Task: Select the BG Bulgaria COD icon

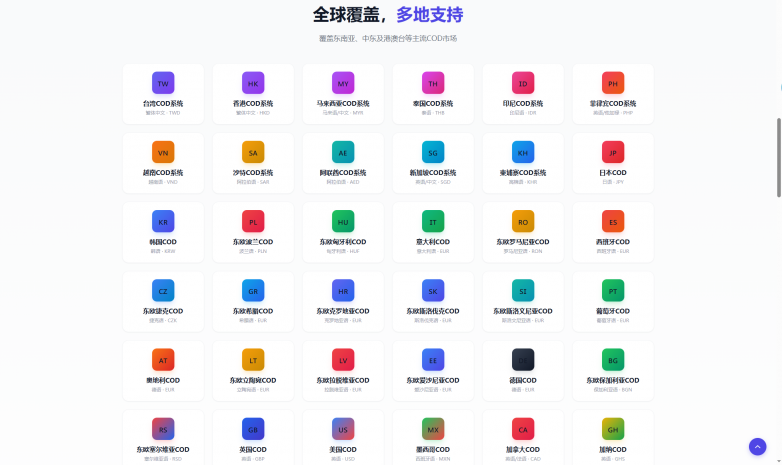Action: coord(613,360)
